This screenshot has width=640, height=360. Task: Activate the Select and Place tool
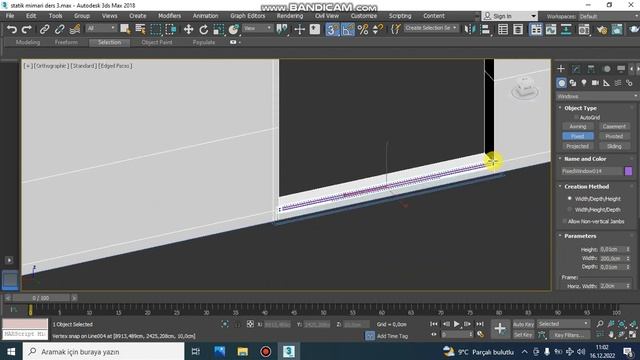tap(234, 29)
